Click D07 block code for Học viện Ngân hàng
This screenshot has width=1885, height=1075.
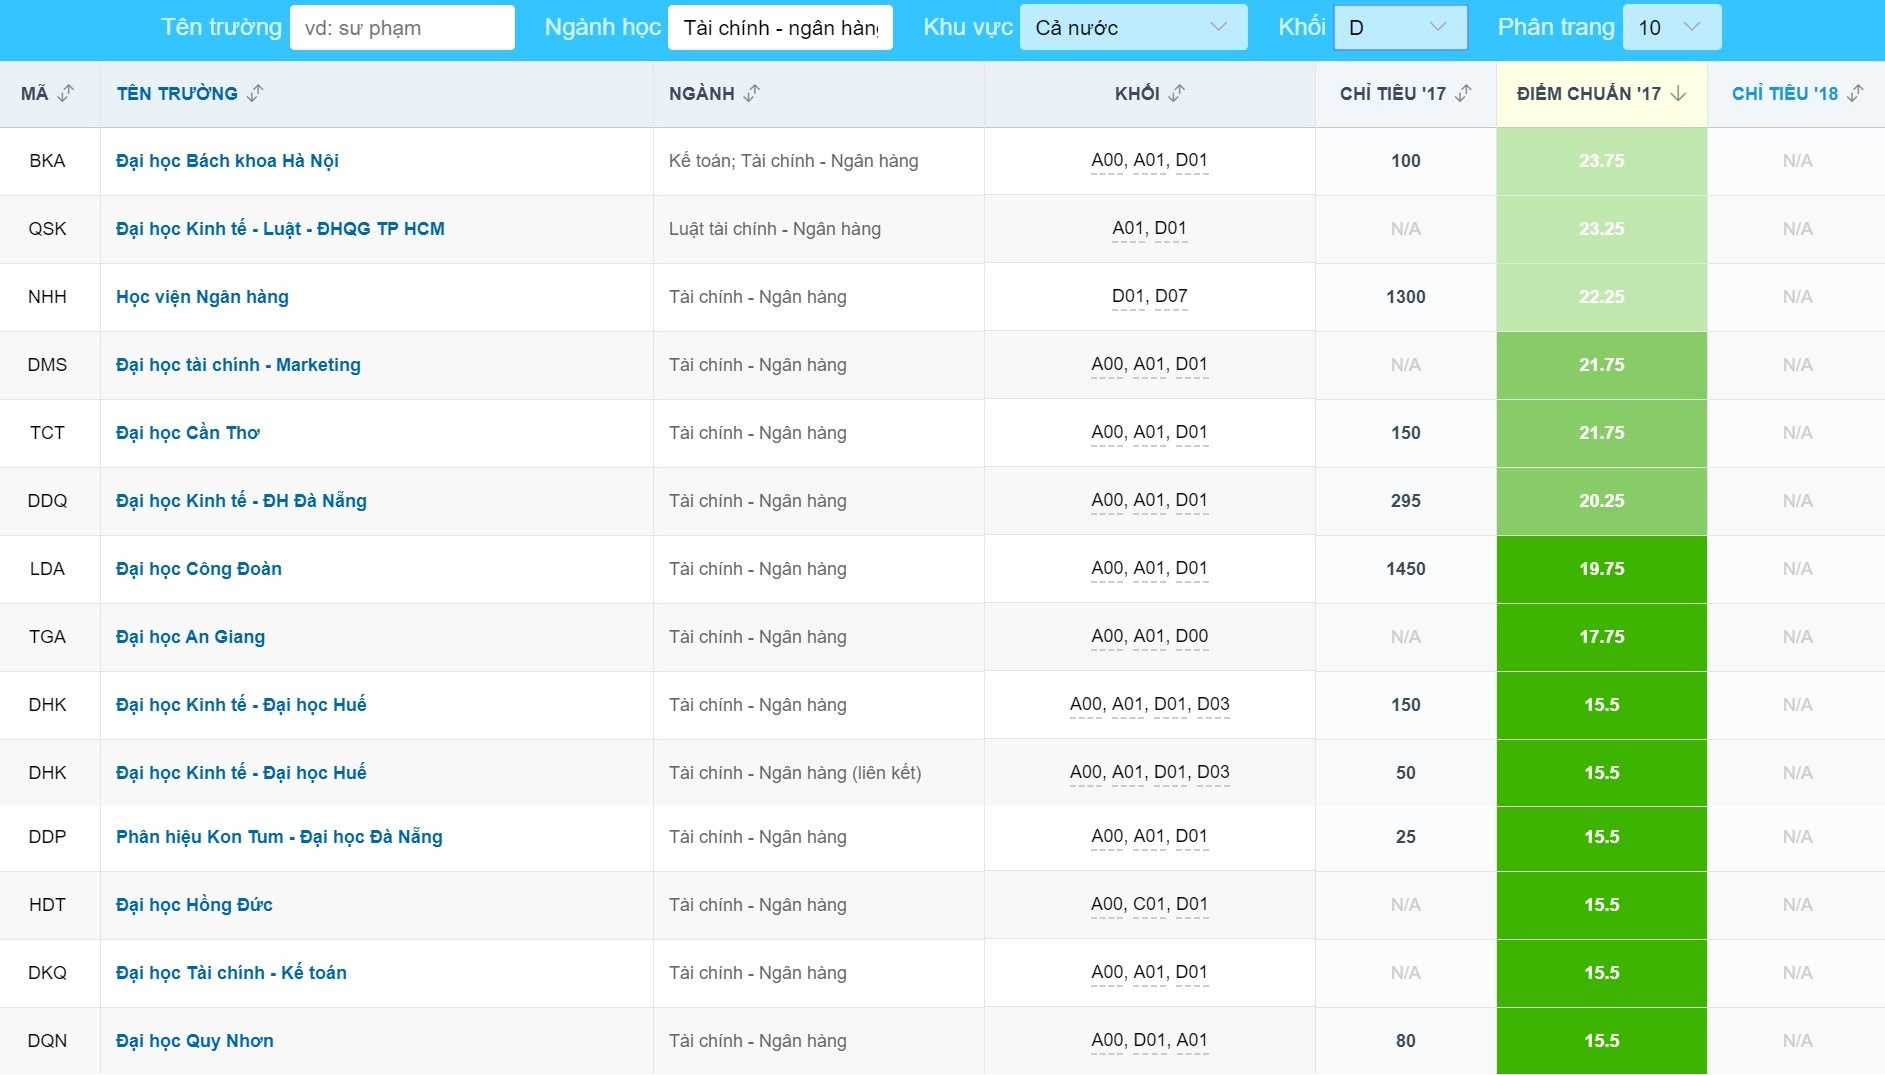pyautogui.click(x=1171, y=296)
